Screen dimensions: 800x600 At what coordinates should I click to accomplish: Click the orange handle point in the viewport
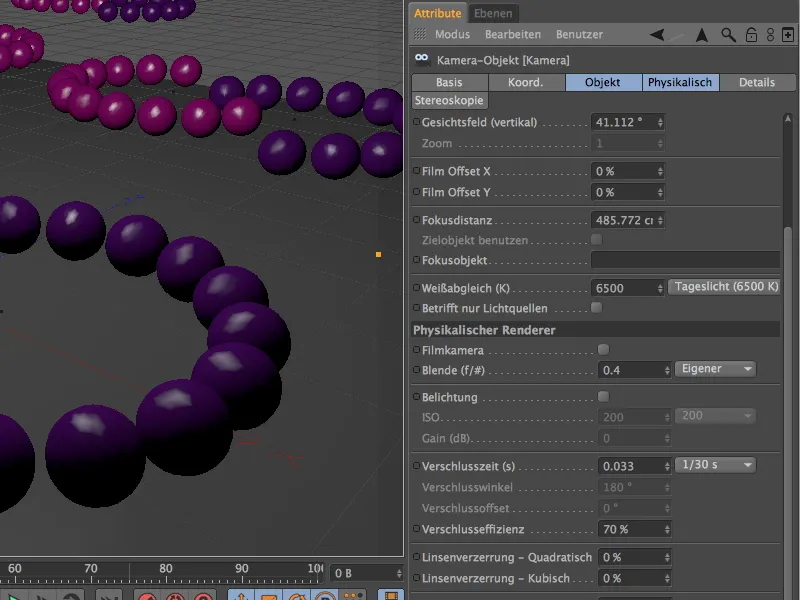point(379,254)
